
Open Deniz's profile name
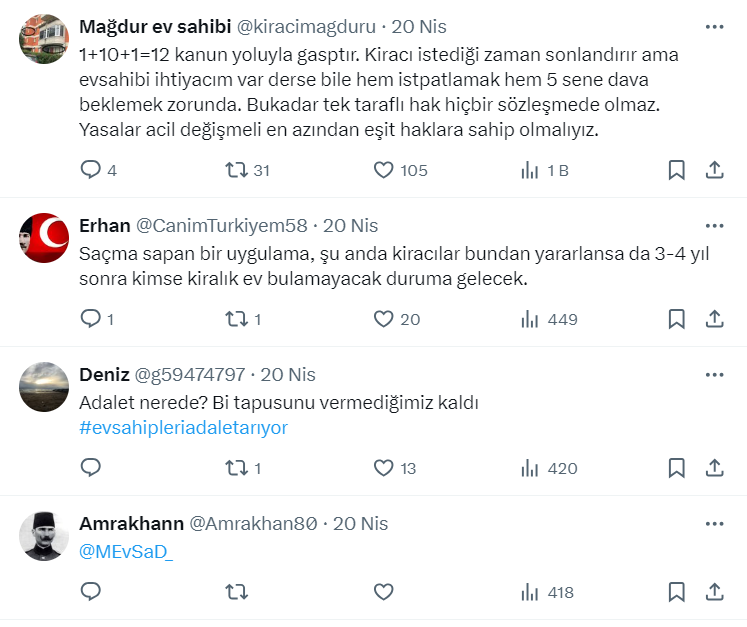coord(104,375)
